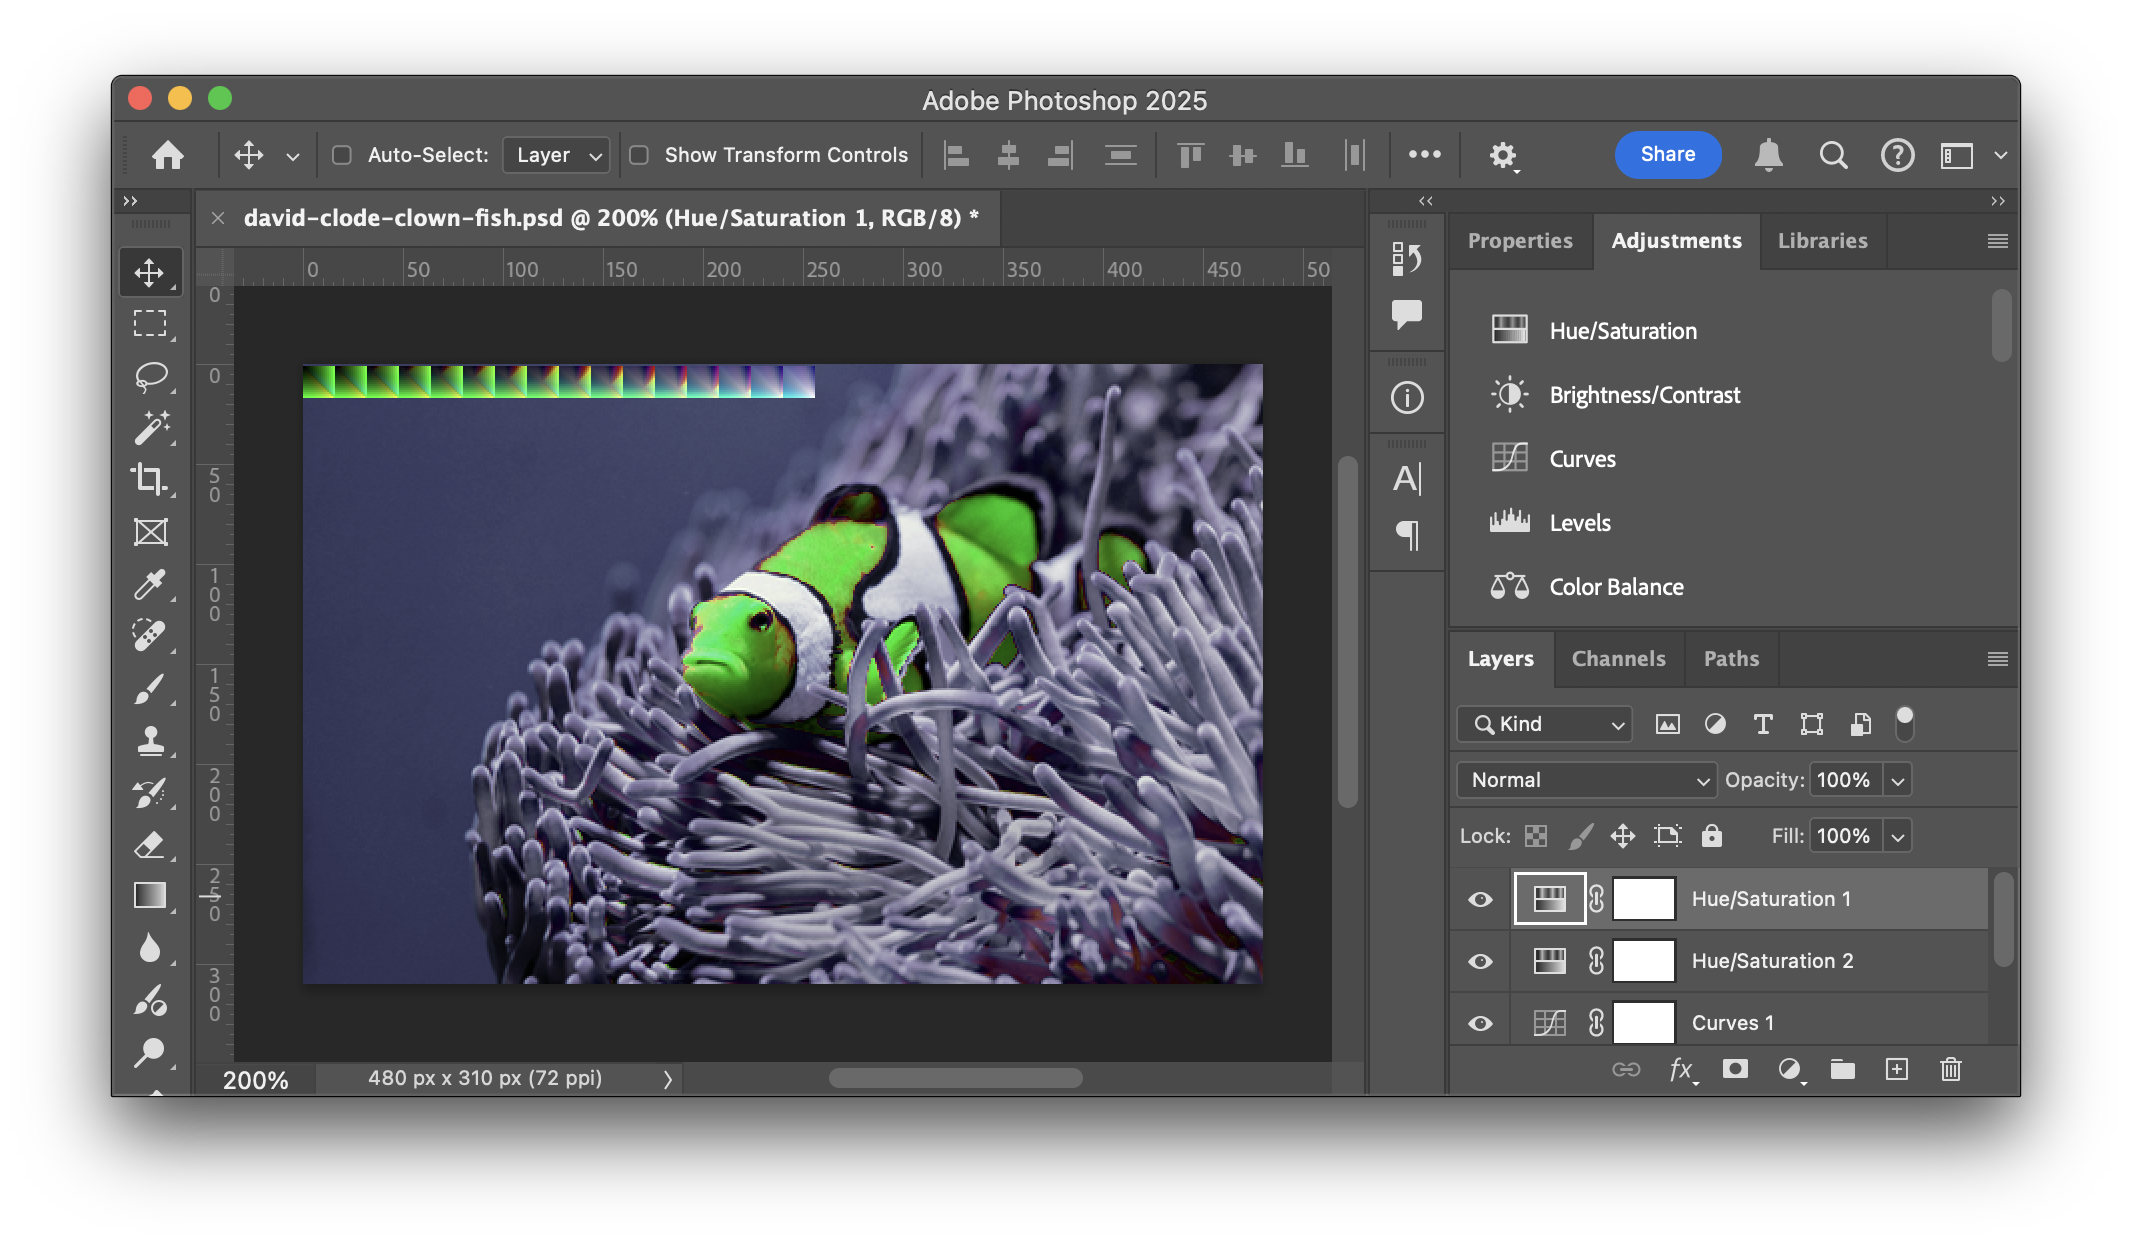The image size is (2132, 1244).
Task: Hide the Hue/Saturation 2 layer
Action: point(1480,961)
